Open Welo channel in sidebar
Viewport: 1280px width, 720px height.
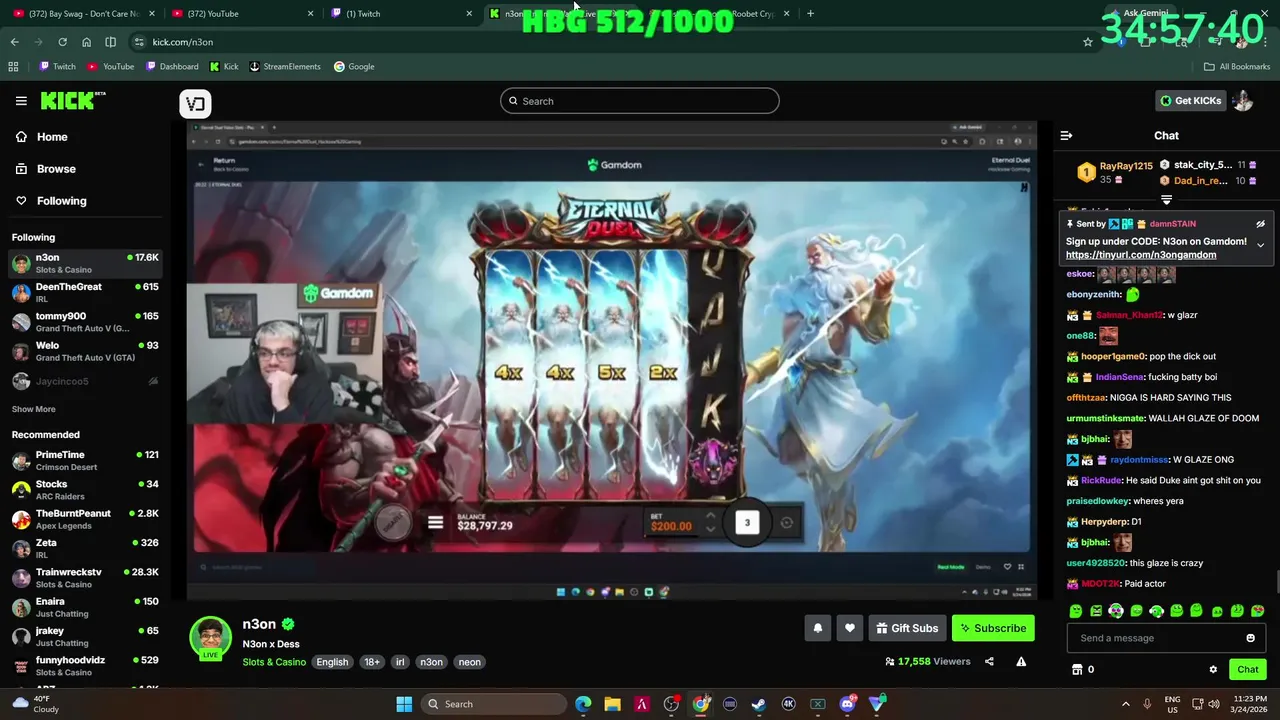click(x=85, y=351)
